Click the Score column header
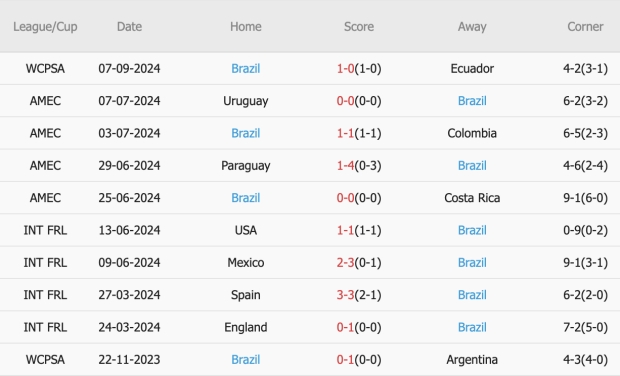 tap(359, 26)
